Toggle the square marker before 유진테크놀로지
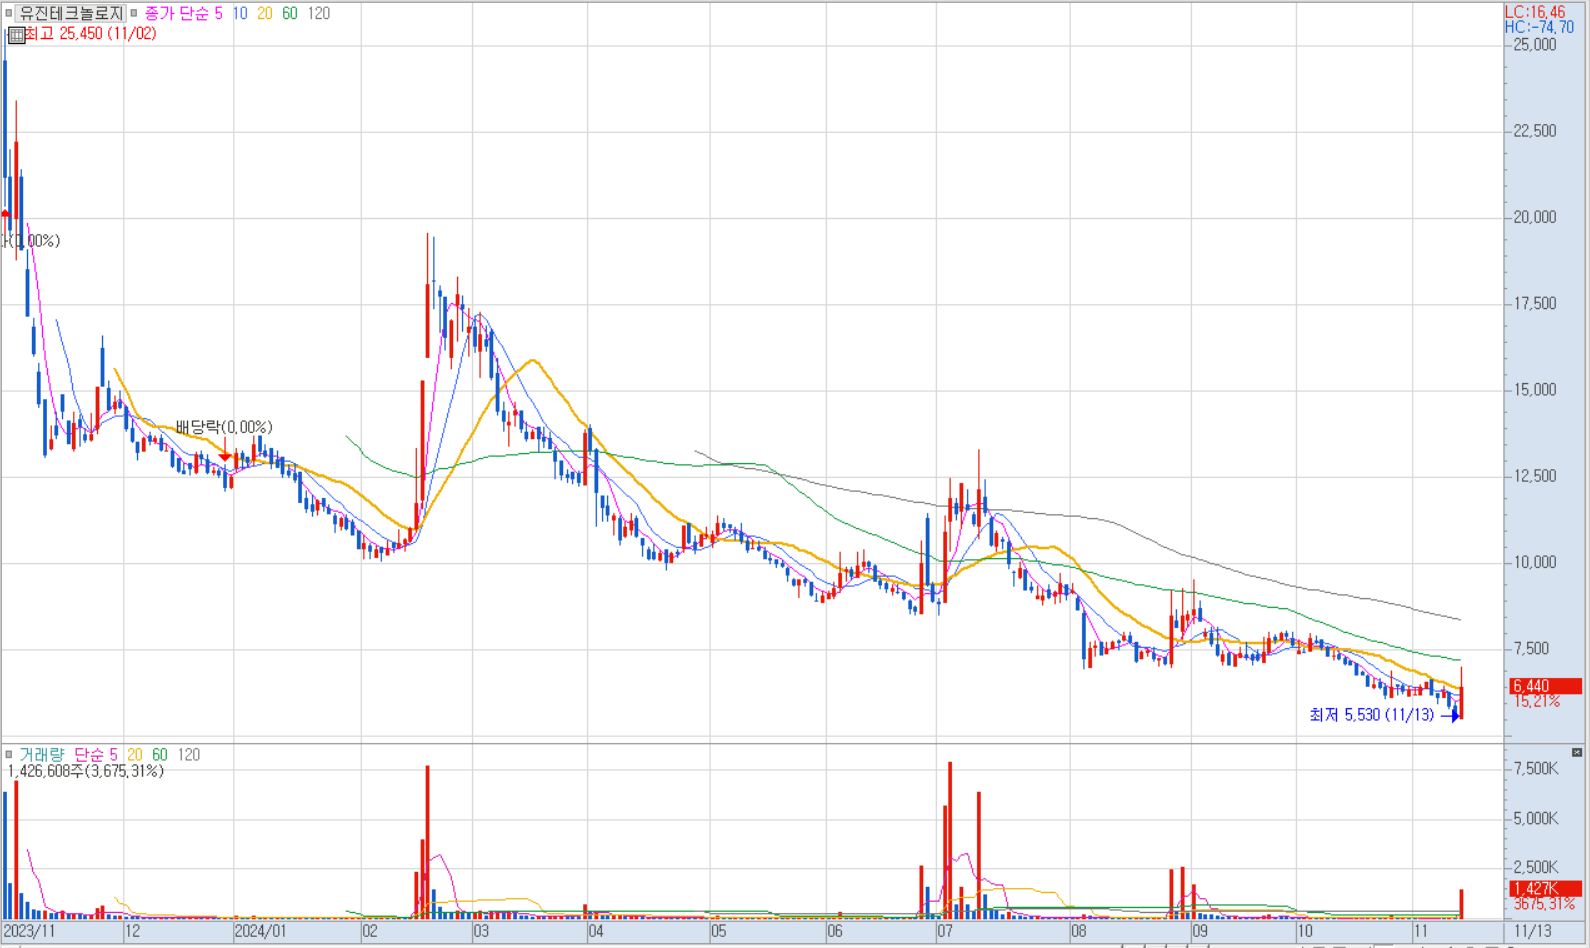 [x=8, y=13]
